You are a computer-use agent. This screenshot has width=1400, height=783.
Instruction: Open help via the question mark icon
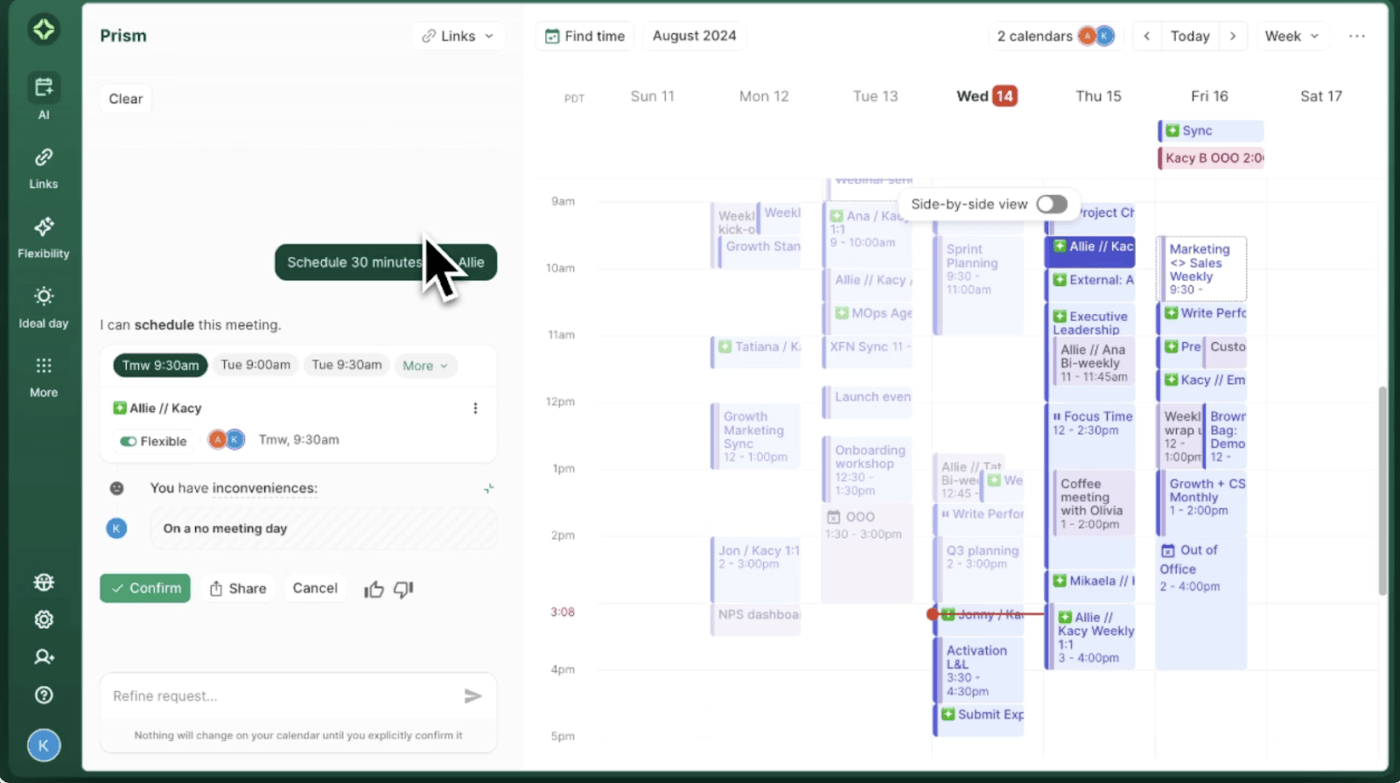(x=43, y=695)
